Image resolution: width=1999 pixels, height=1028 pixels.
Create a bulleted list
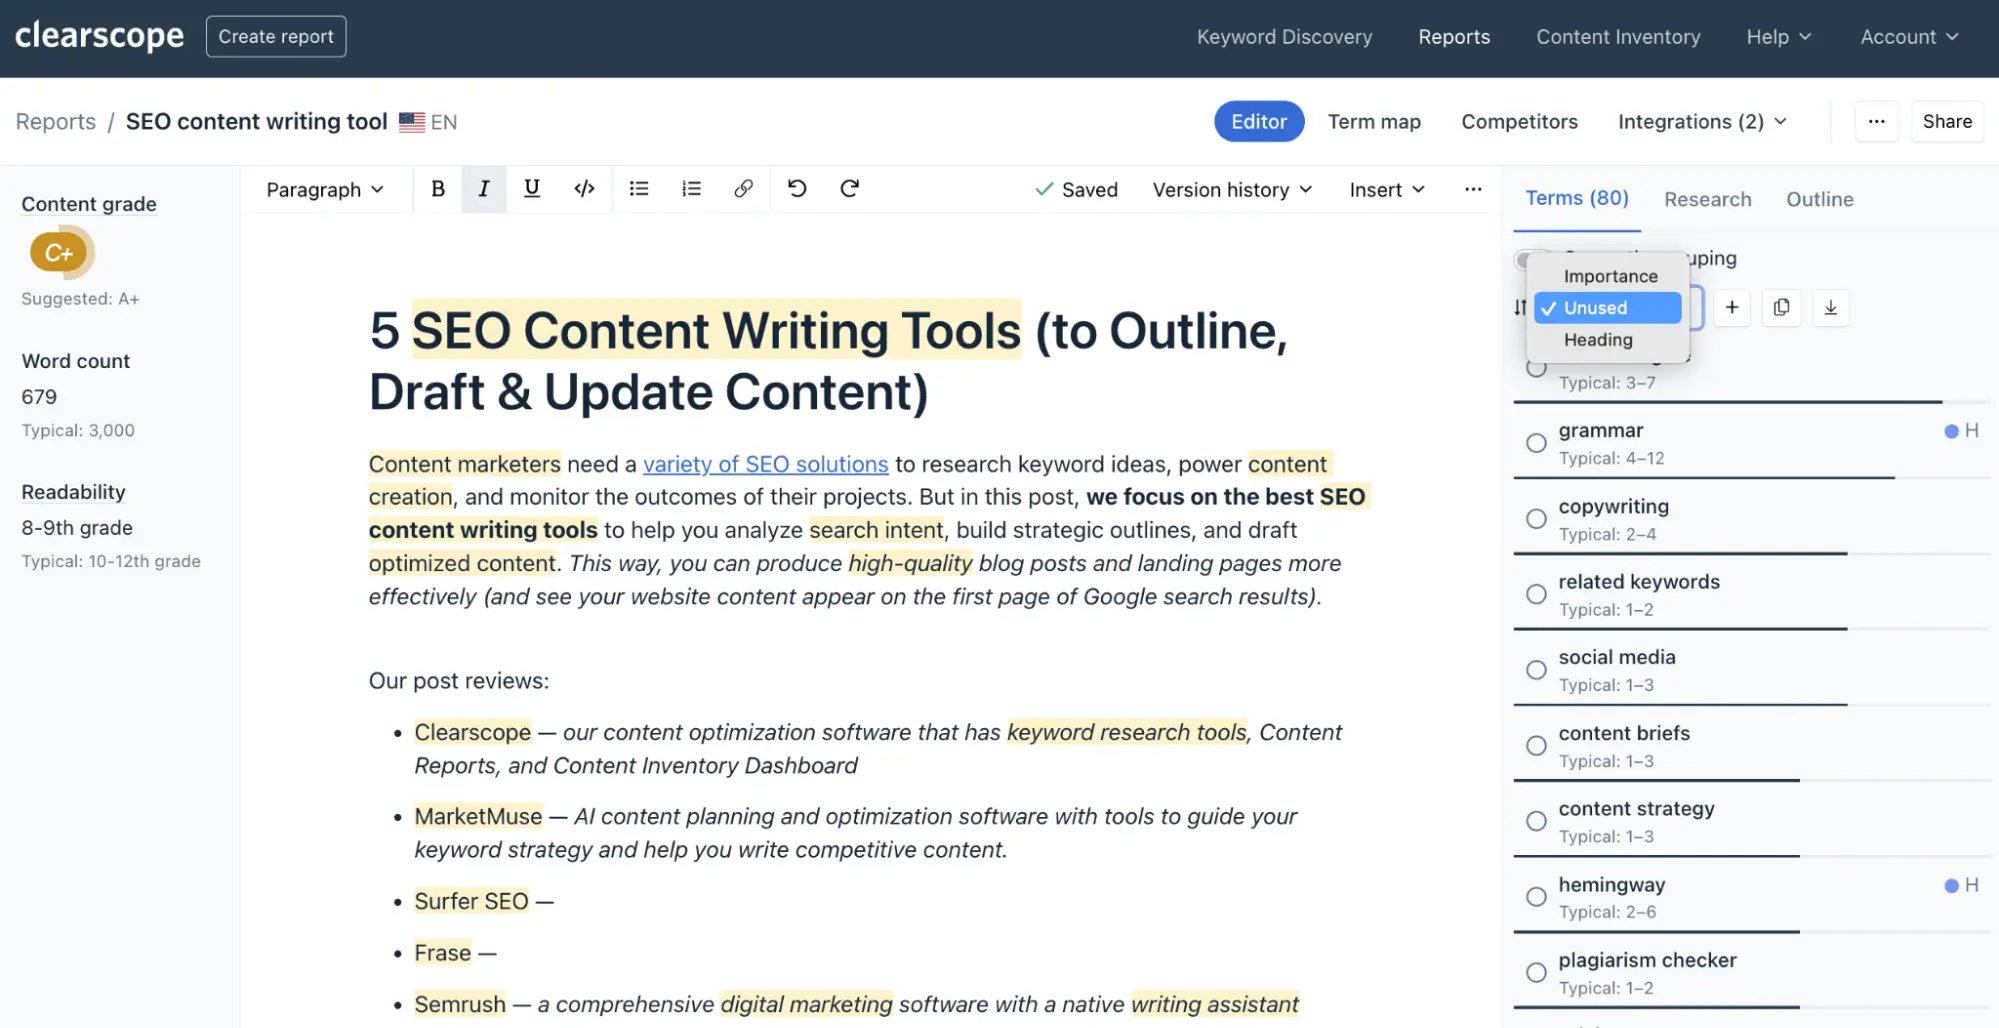639,189
